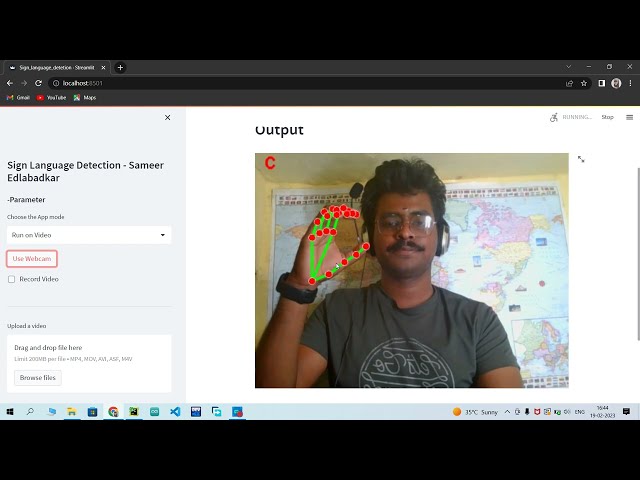Open the Maps bookmark
The image size is (640, 480).
pos(85,98)
